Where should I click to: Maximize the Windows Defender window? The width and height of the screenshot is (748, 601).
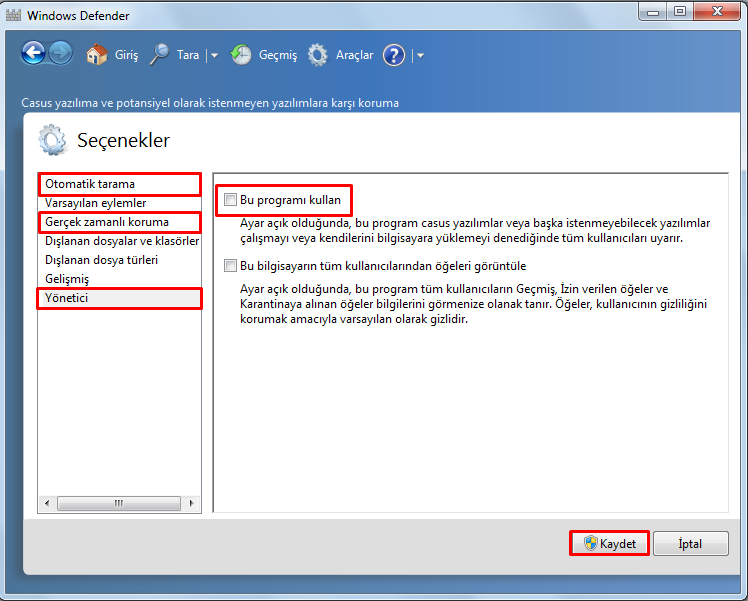pyautogui.click(x=680, y=11)
